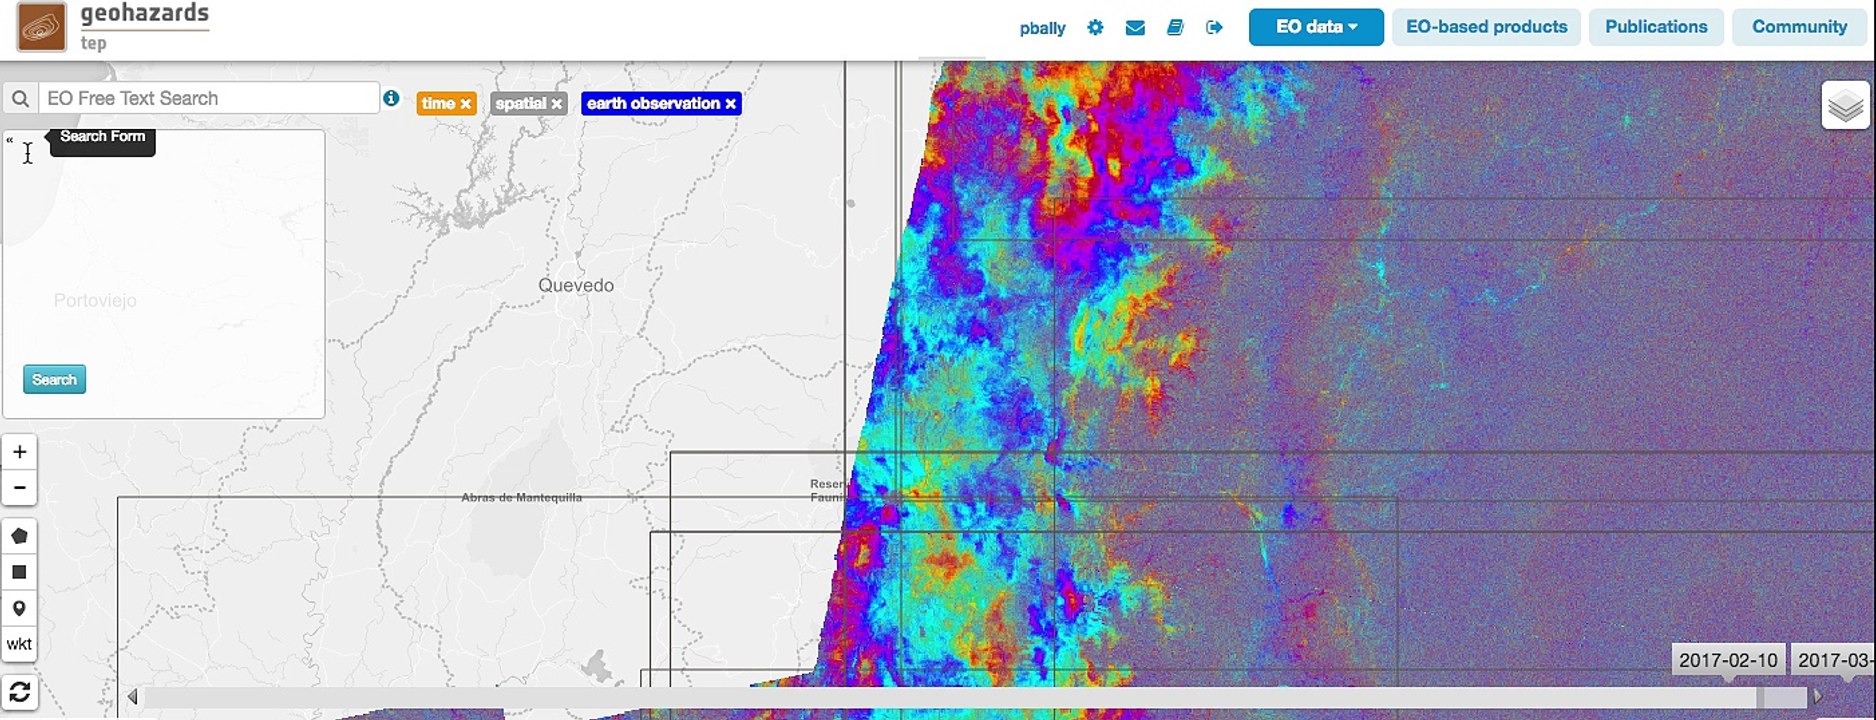
Task: Click the Quevedo city label on map
Action: [576, 285]
